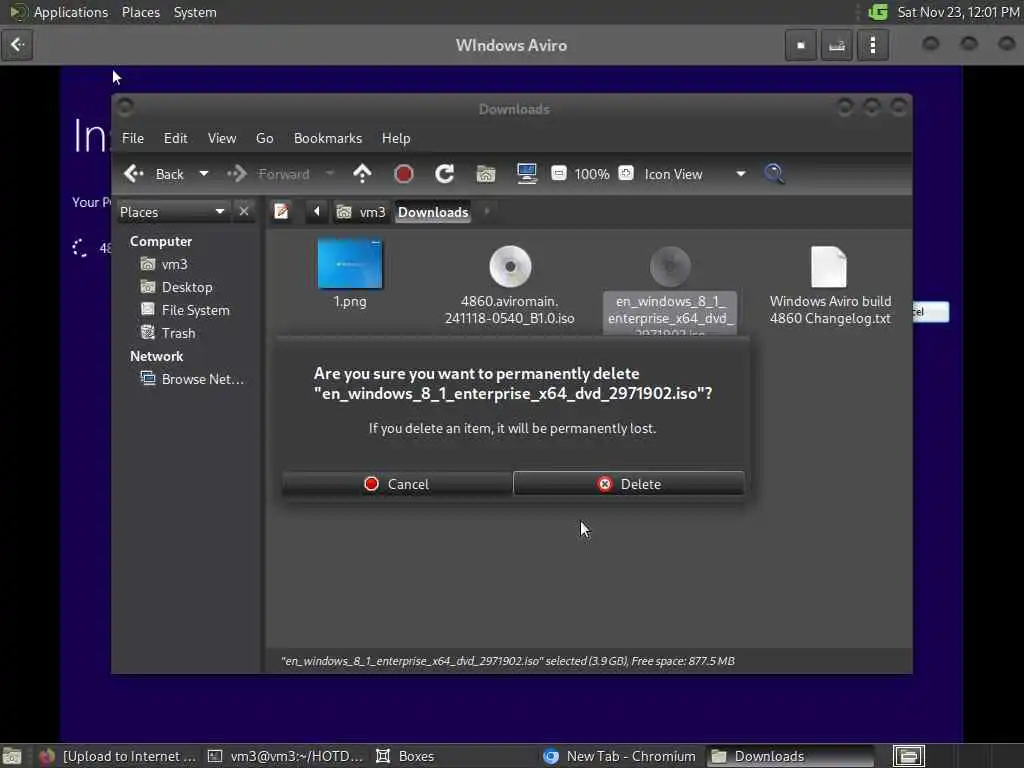Open the Places menu in top panel
This screenshot has height=768, width=1024.
click(140, 12)
